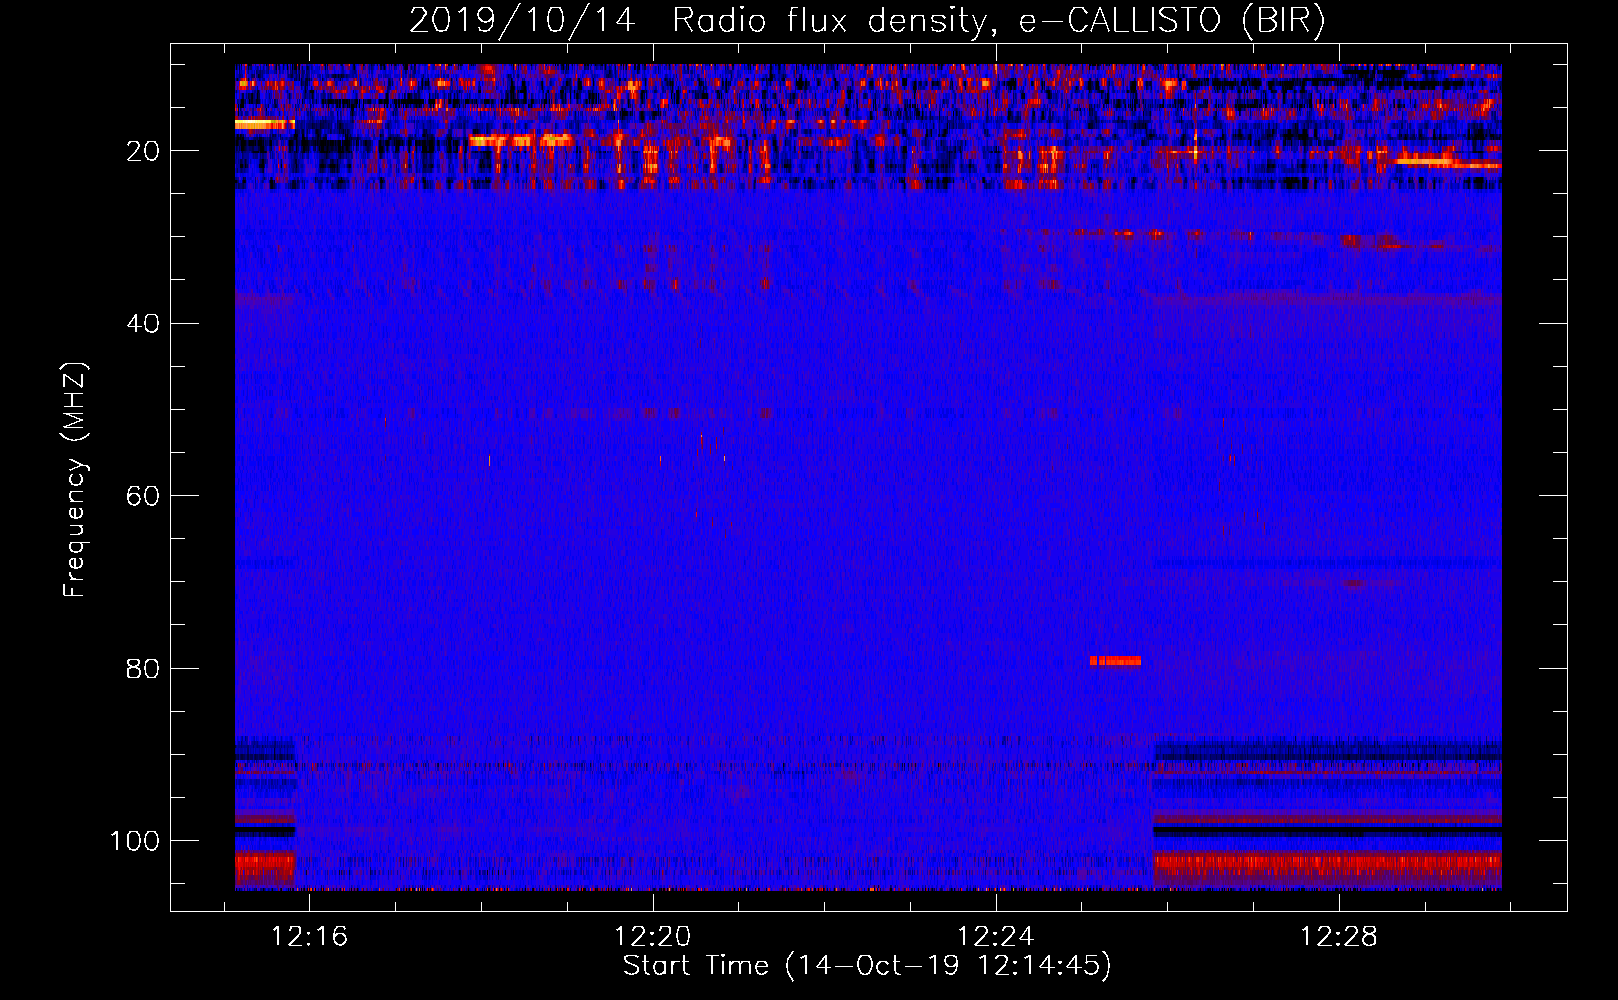
Task: Click the bright red burst near 80 MHz
Action: pyautogui.click(x=1115, y=661)
